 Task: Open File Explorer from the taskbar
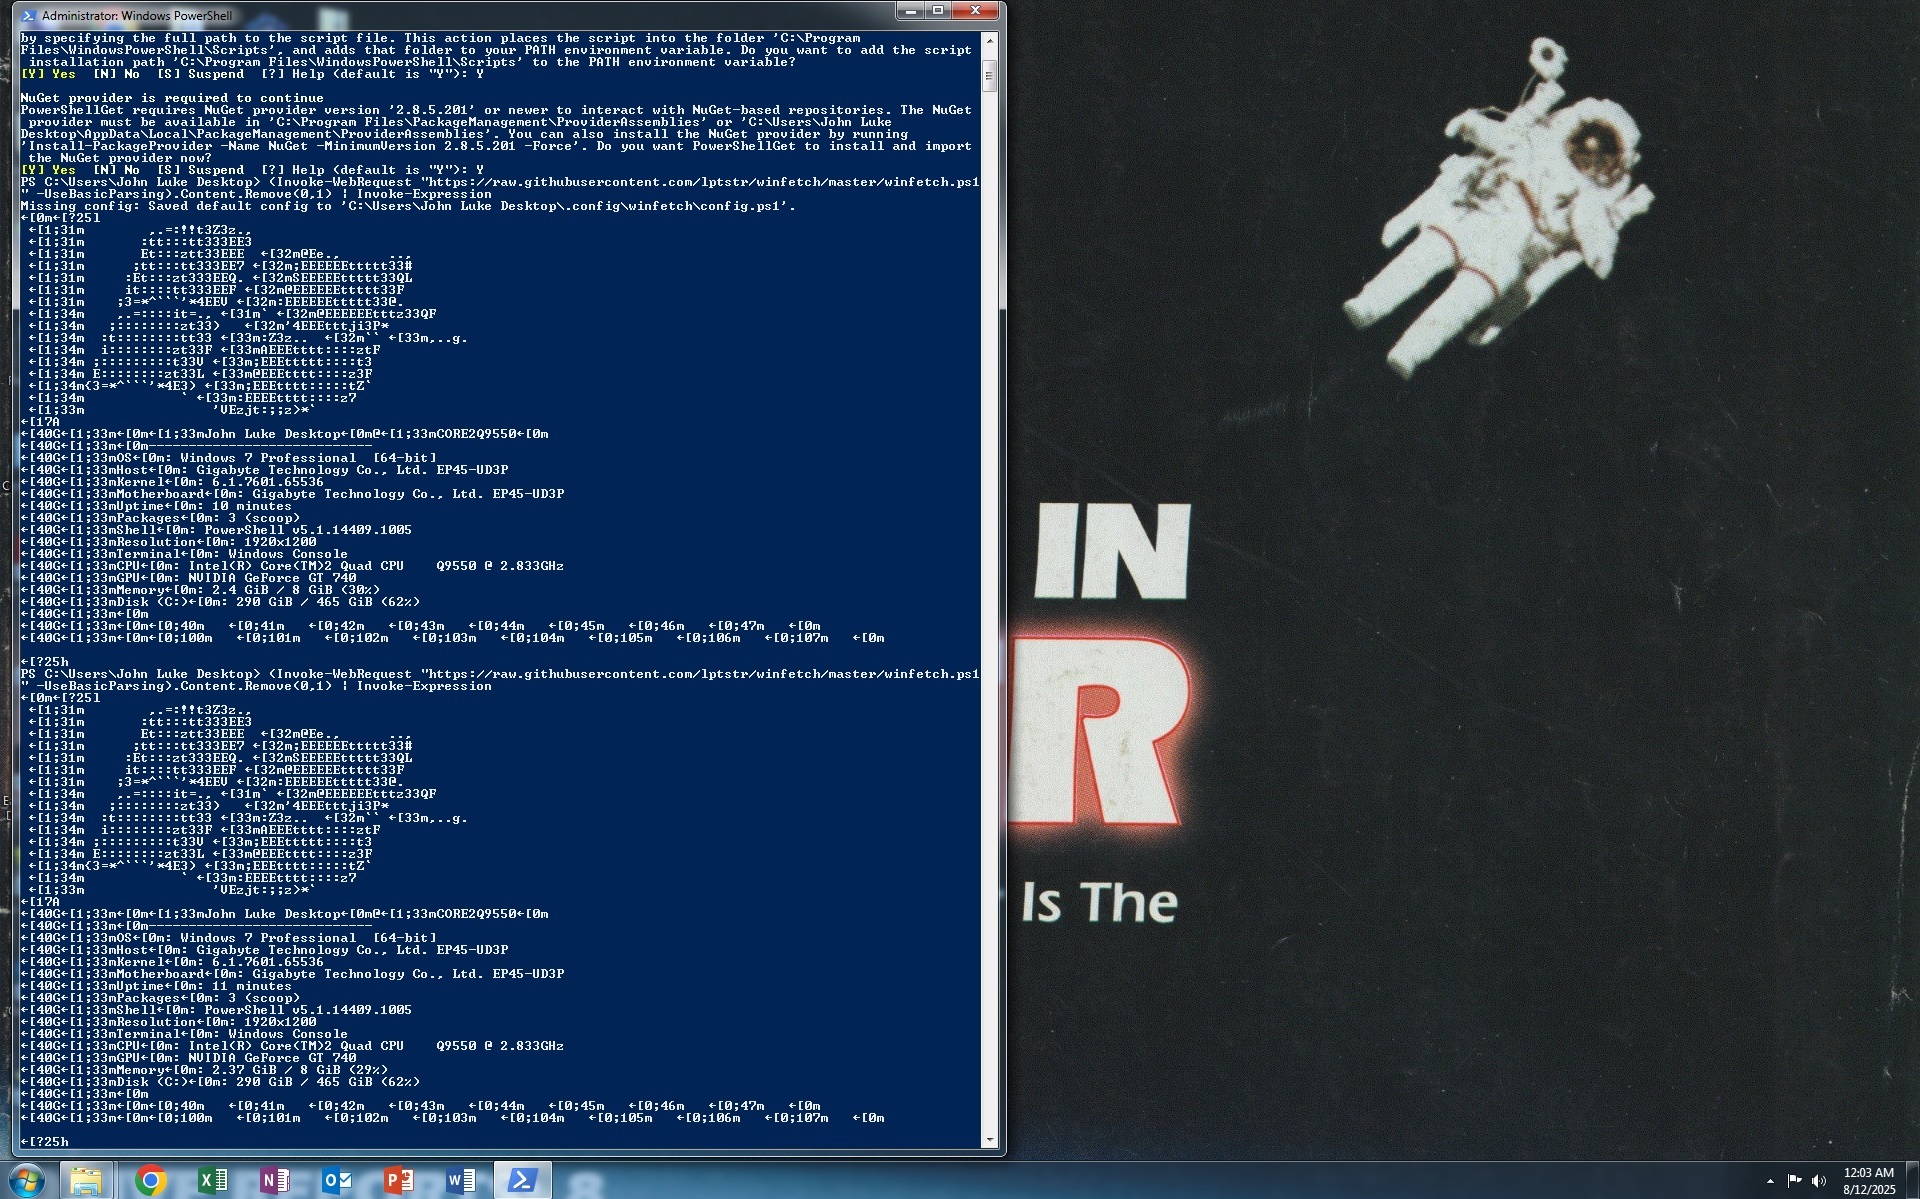(87, 1181)
